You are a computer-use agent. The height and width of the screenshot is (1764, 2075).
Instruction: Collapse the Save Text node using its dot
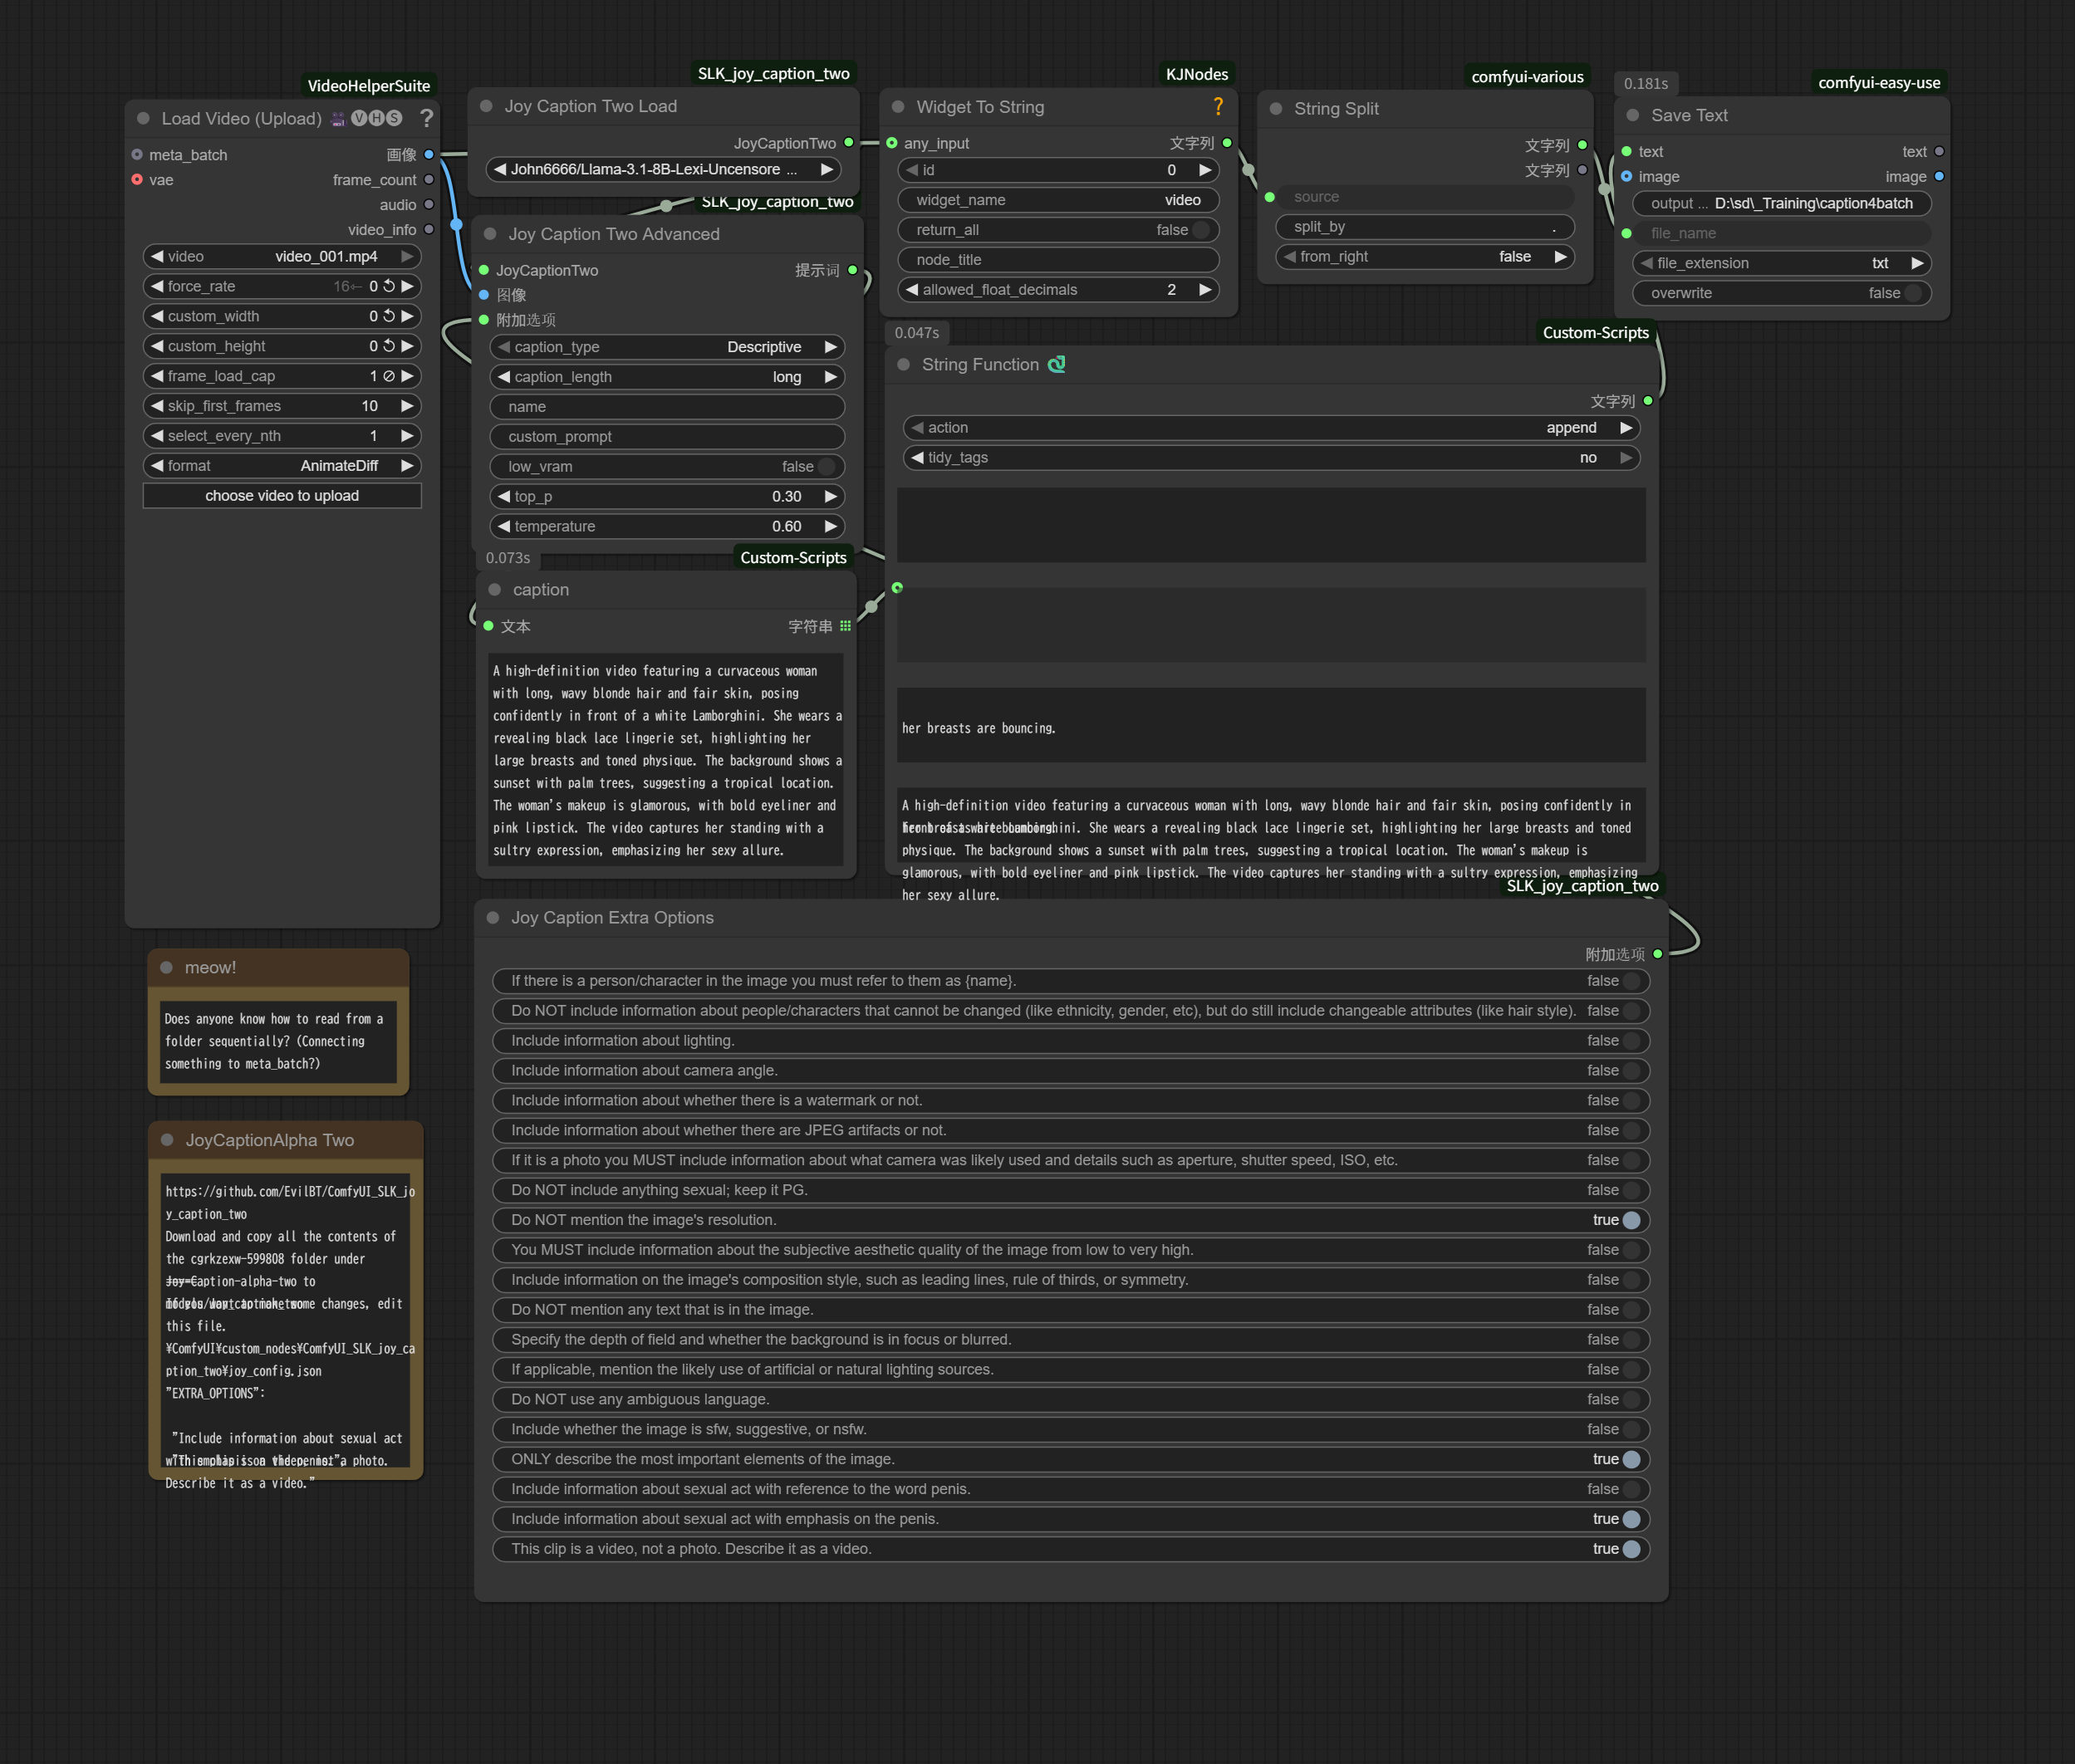point(1633,115)
